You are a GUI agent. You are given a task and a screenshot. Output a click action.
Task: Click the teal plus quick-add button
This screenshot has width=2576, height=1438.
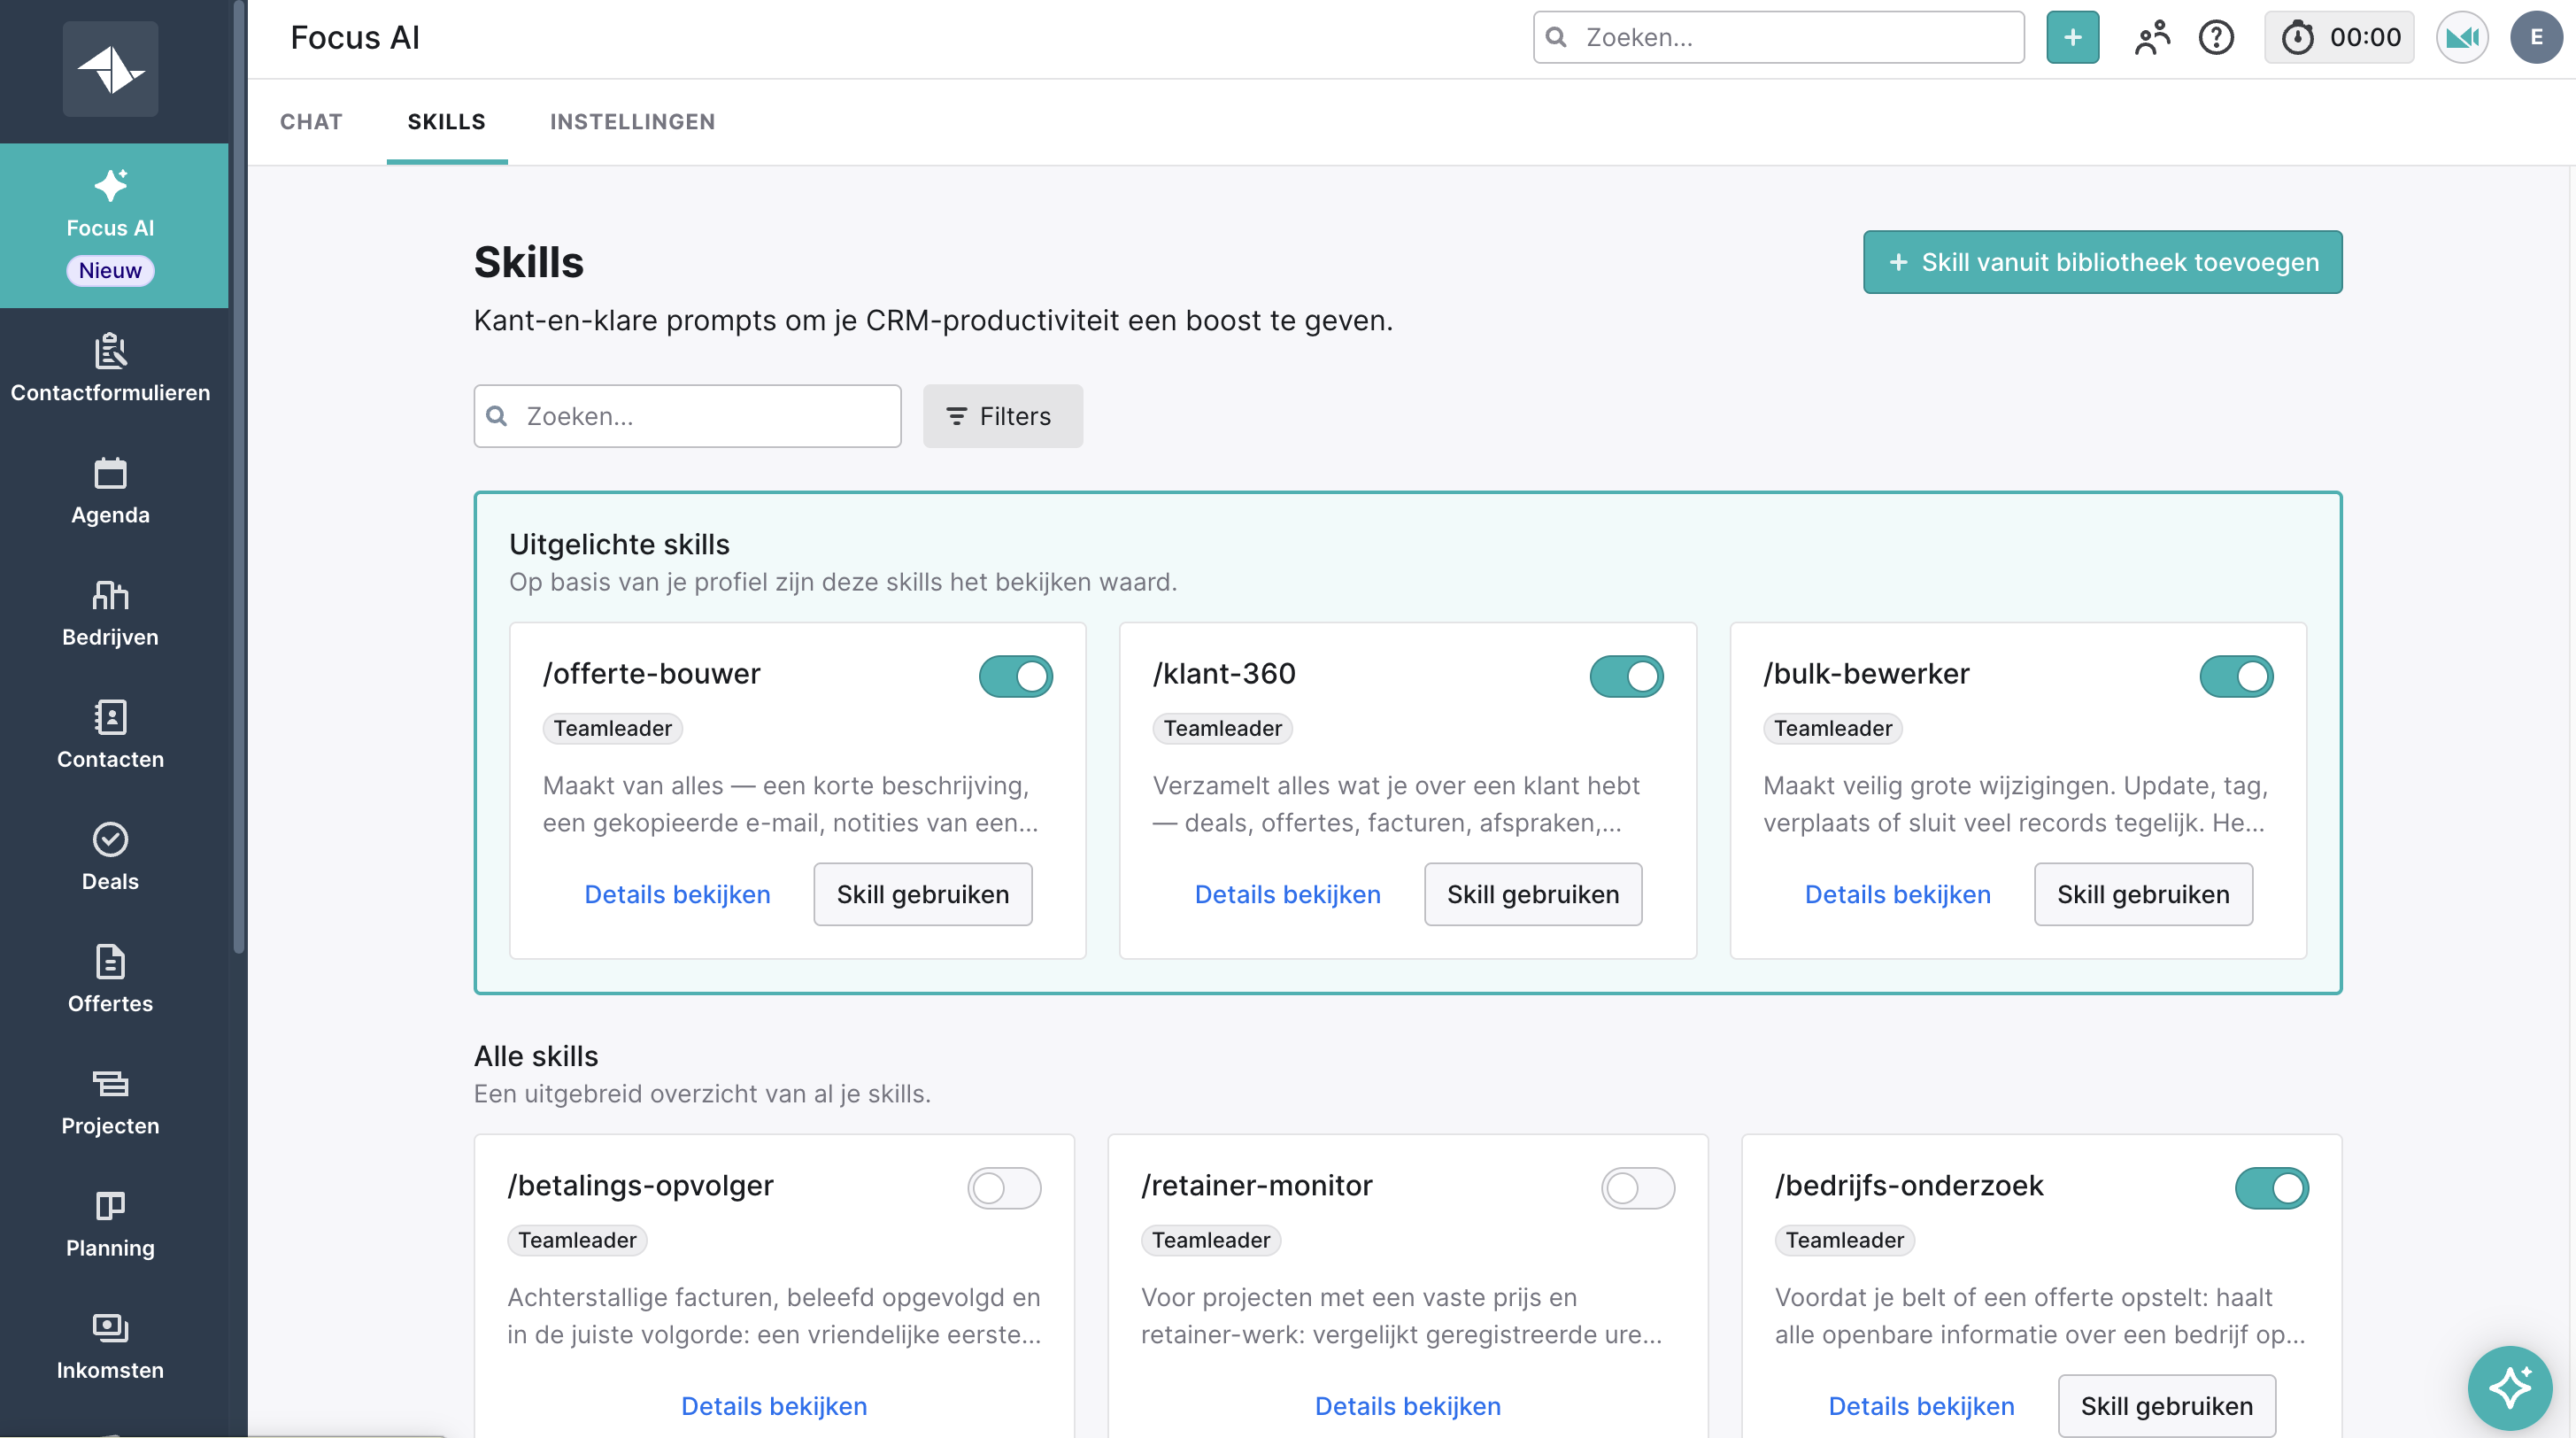tap(2072, 38)
